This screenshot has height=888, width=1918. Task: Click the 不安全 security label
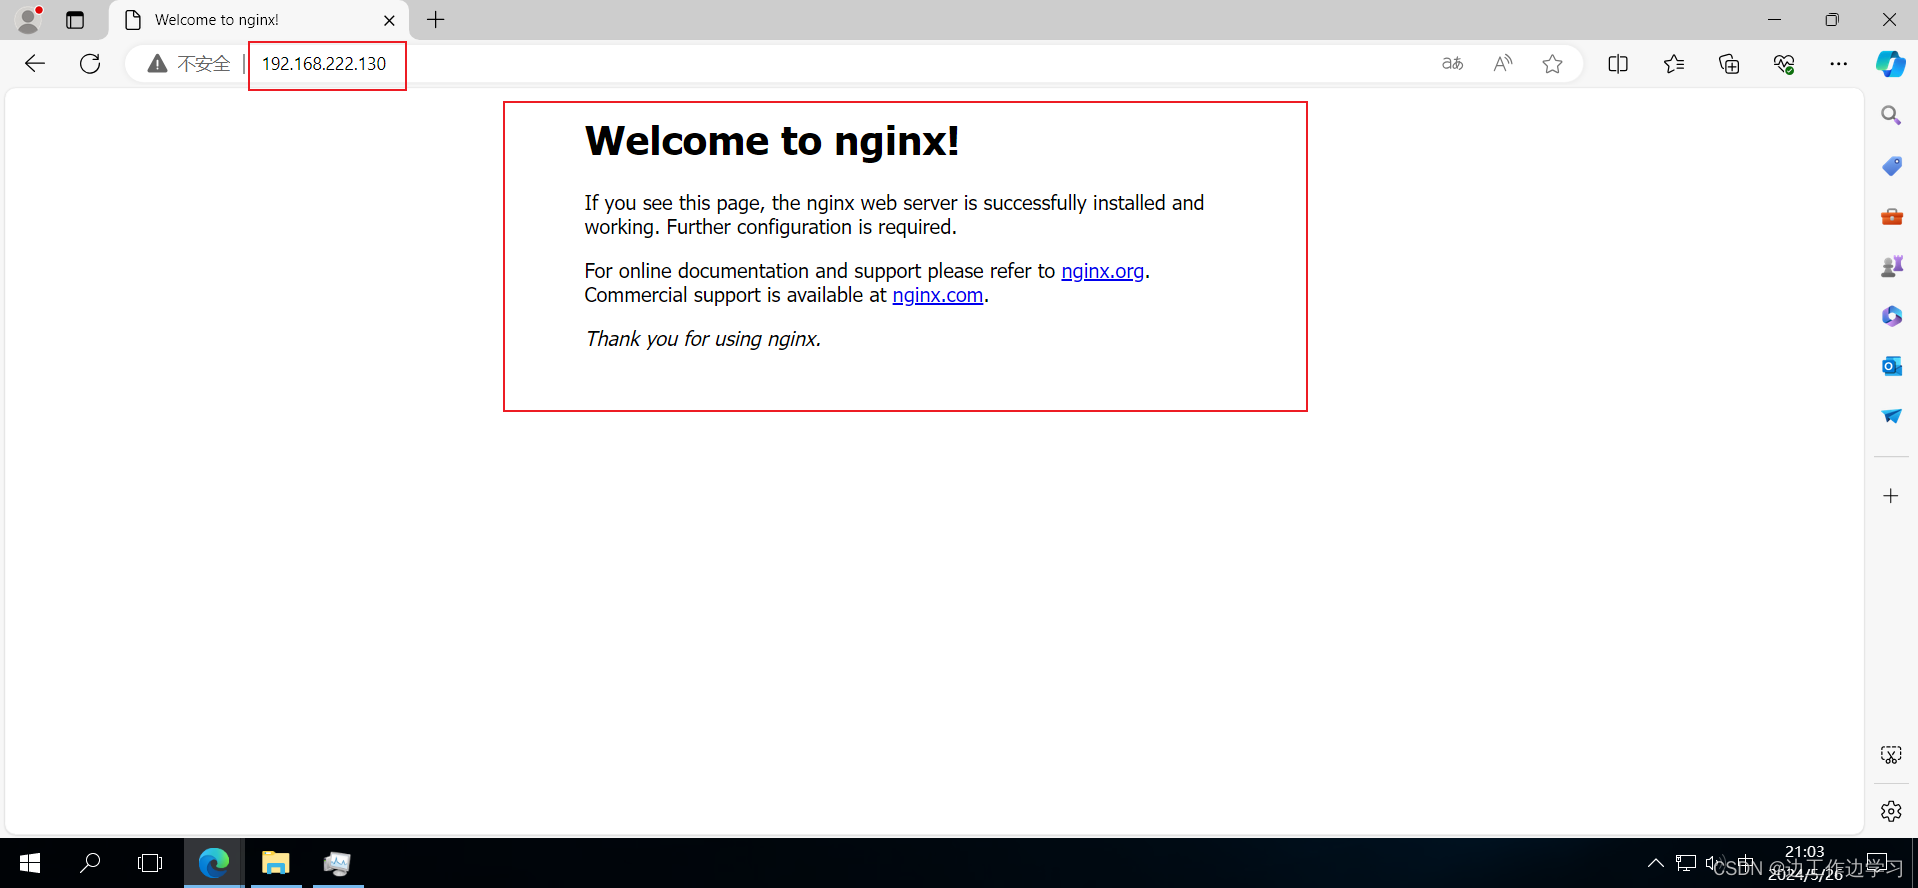click(204, 64)
